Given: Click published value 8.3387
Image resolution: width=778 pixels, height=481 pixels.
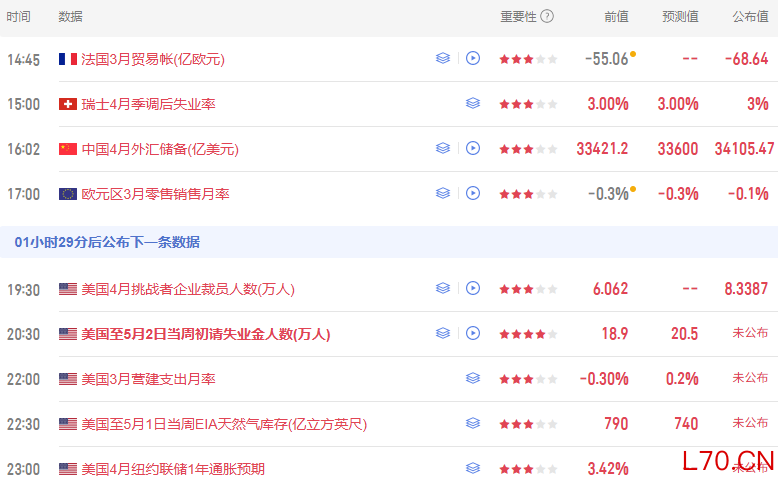Looking at the screenshot, I should pos(746,288).
